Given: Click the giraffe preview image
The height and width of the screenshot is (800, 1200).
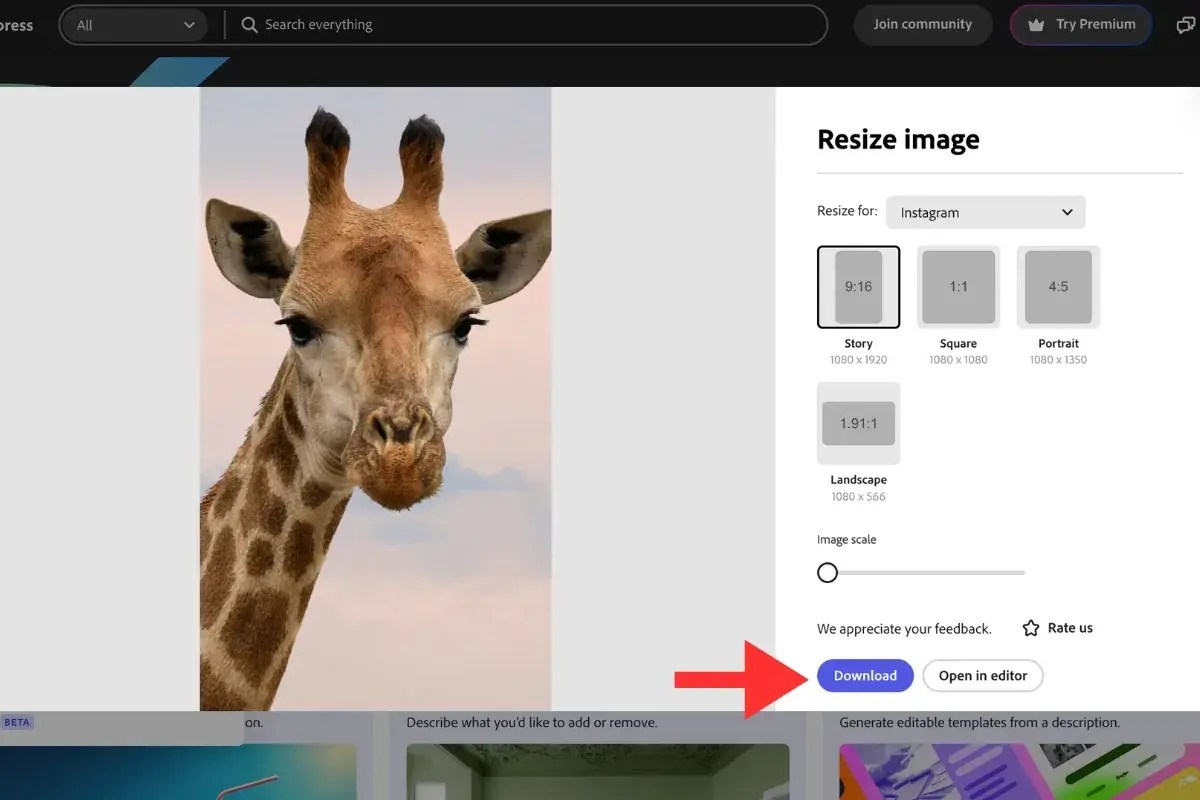Looking at the screenshot, I should pos(375,395).
